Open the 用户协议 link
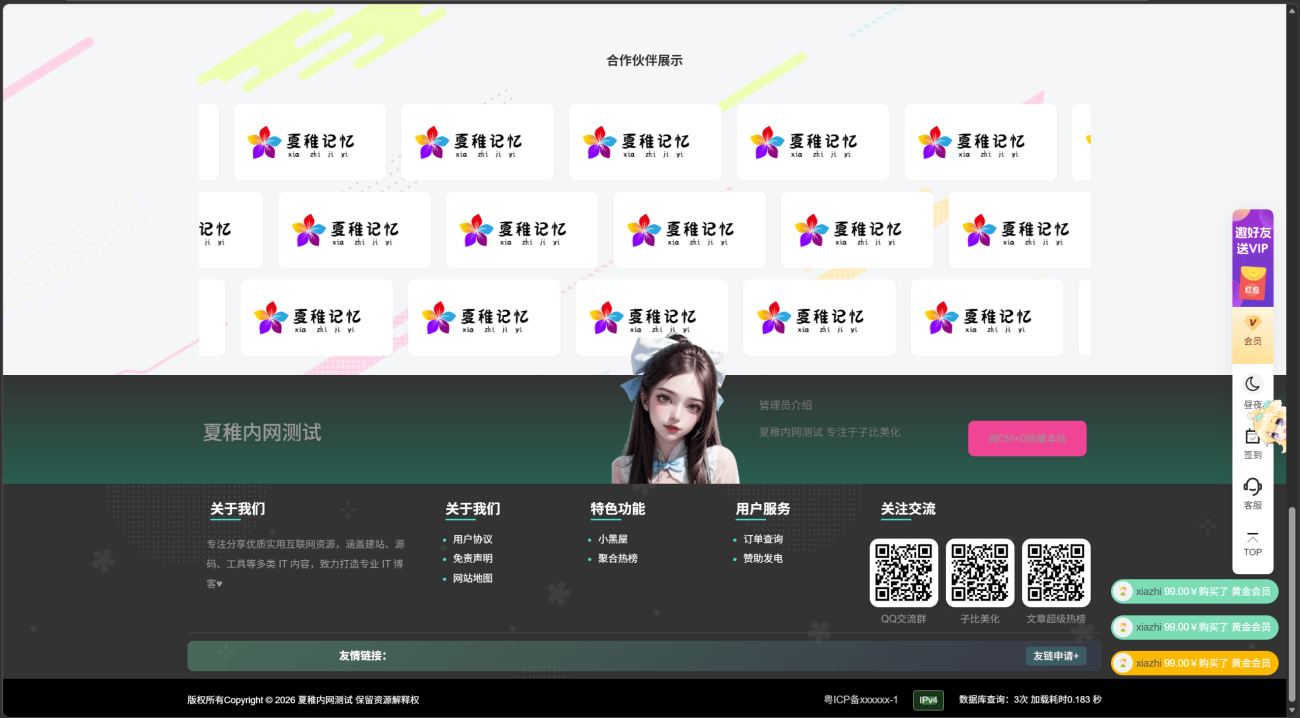 pos(472,539)
